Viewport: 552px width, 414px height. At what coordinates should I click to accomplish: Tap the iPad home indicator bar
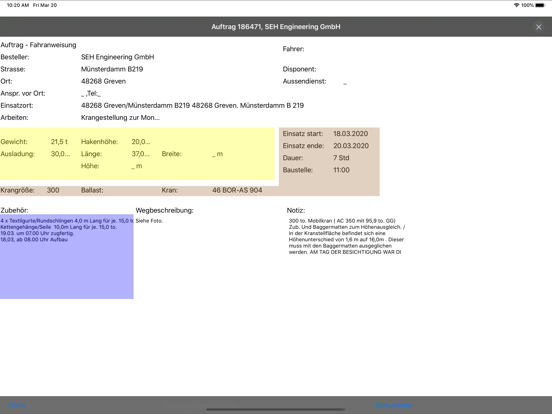(276, 410)
